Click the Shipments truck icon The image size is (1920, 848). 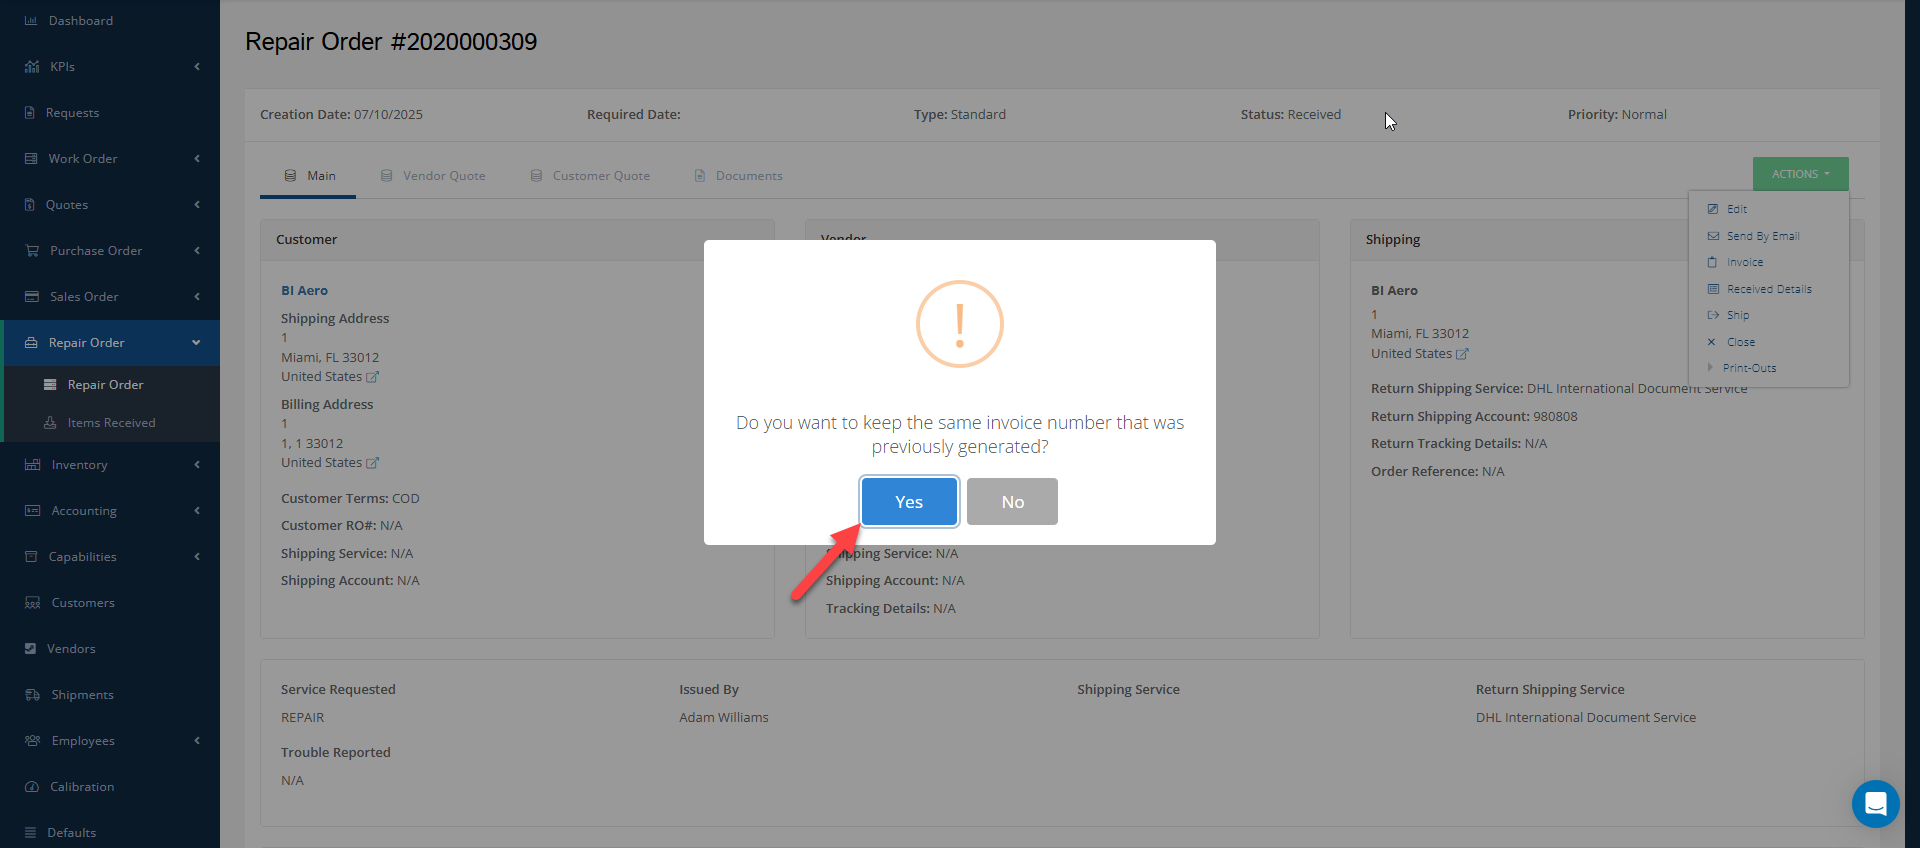(32, 695)
